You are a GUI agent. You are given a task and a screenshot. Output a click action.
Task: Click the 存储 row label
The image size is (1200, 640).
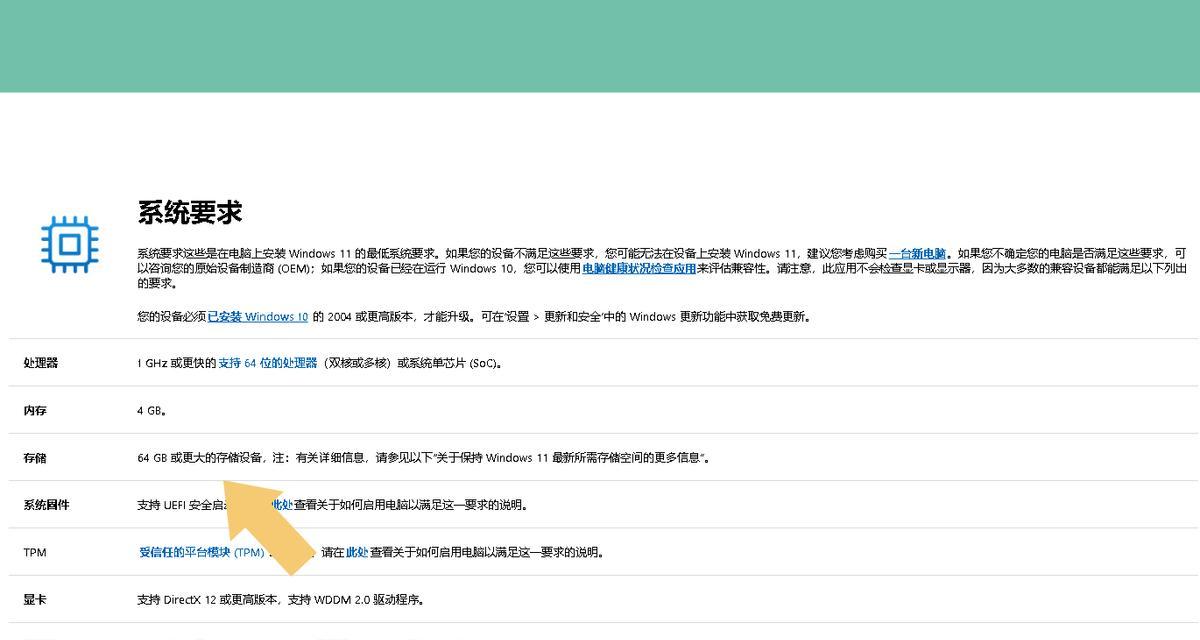point(35,458)
